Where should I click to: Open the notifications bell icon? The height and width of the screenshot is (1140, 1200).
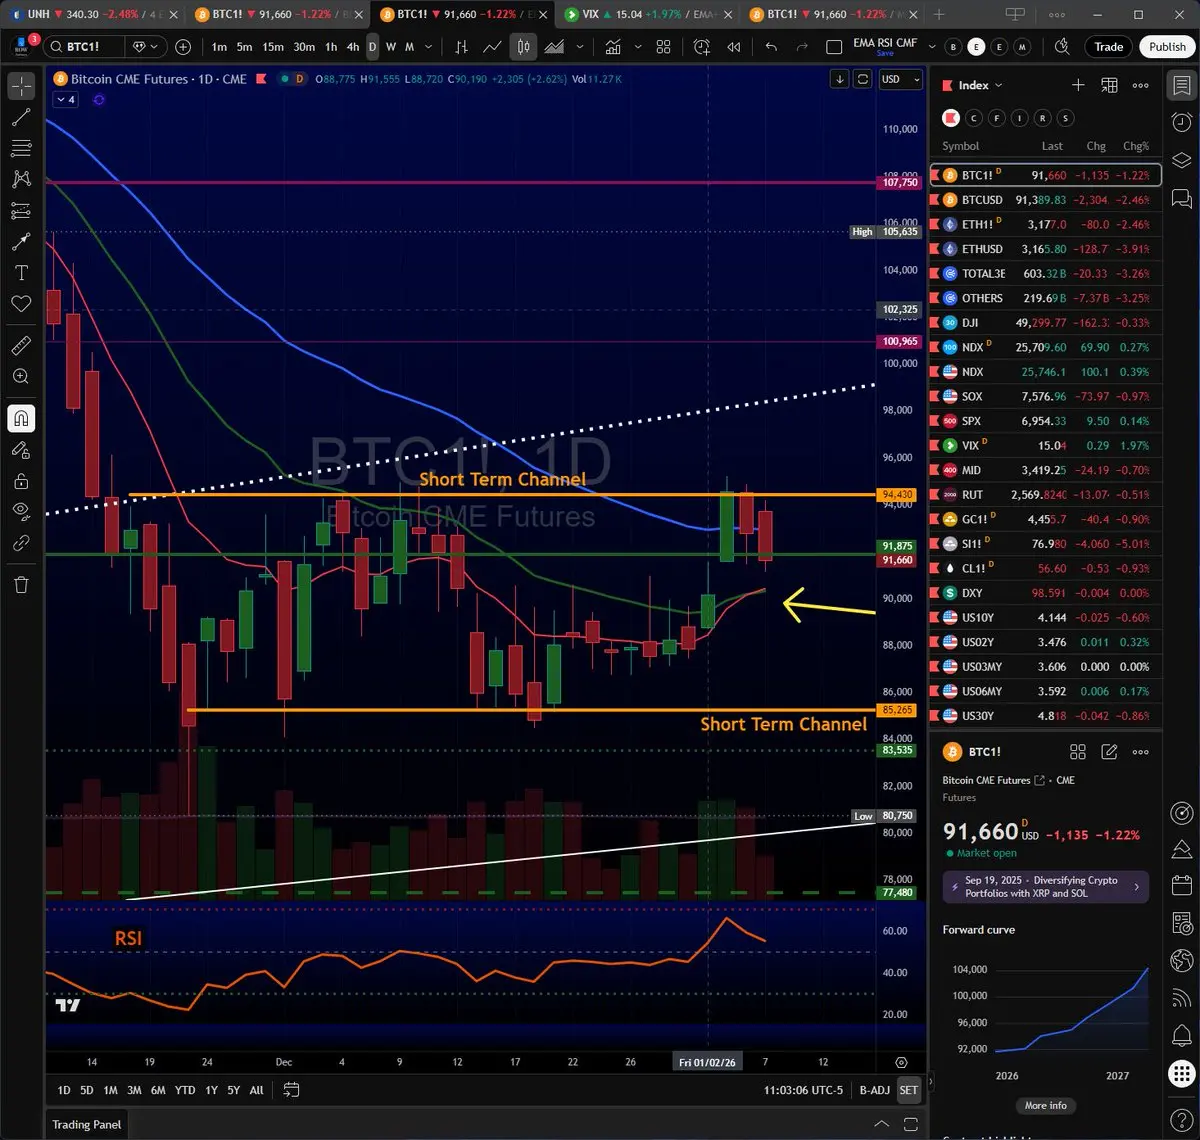click(x=1181, y=1034)
